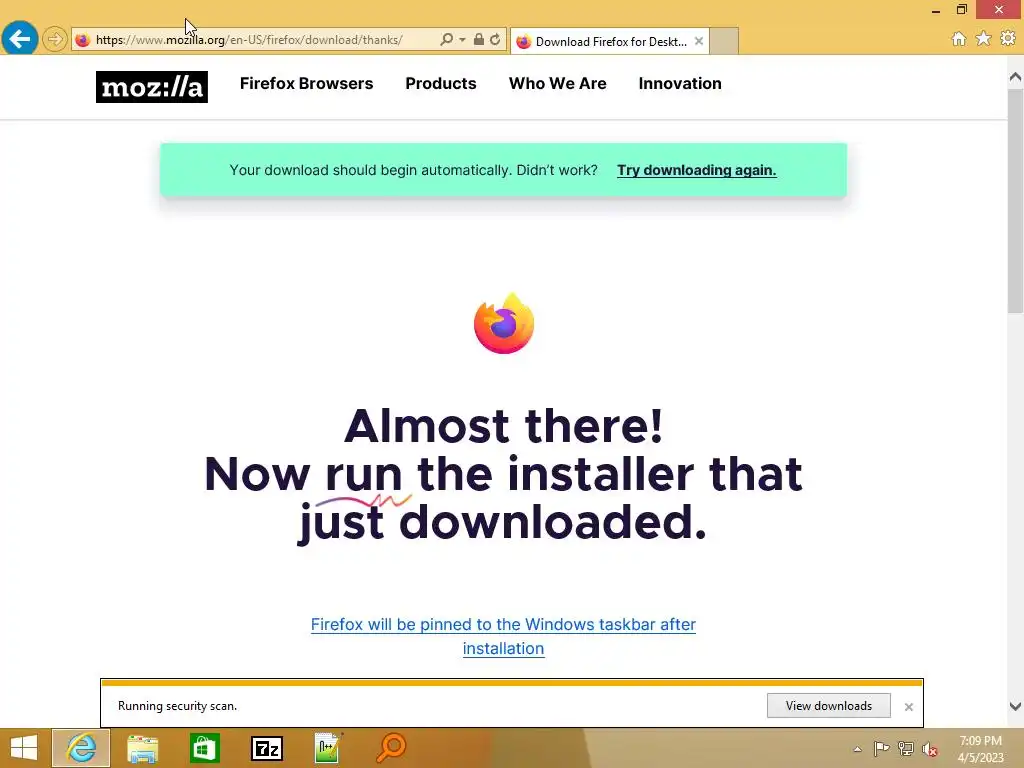
Task: Click the Mozilla logo
Action: click(152, 87)
